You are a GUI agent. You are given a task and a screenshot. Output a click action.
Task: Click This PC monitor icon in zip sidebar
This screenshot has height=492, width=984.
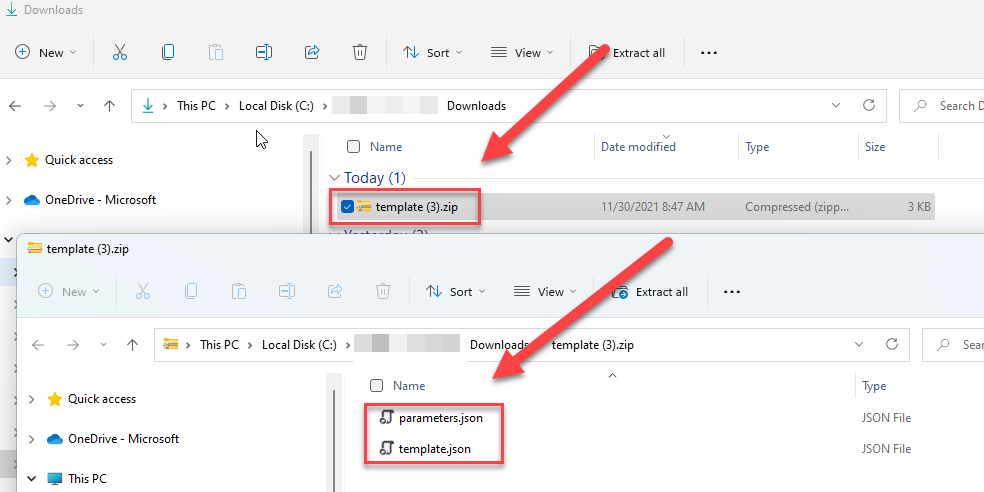(55, 478)
